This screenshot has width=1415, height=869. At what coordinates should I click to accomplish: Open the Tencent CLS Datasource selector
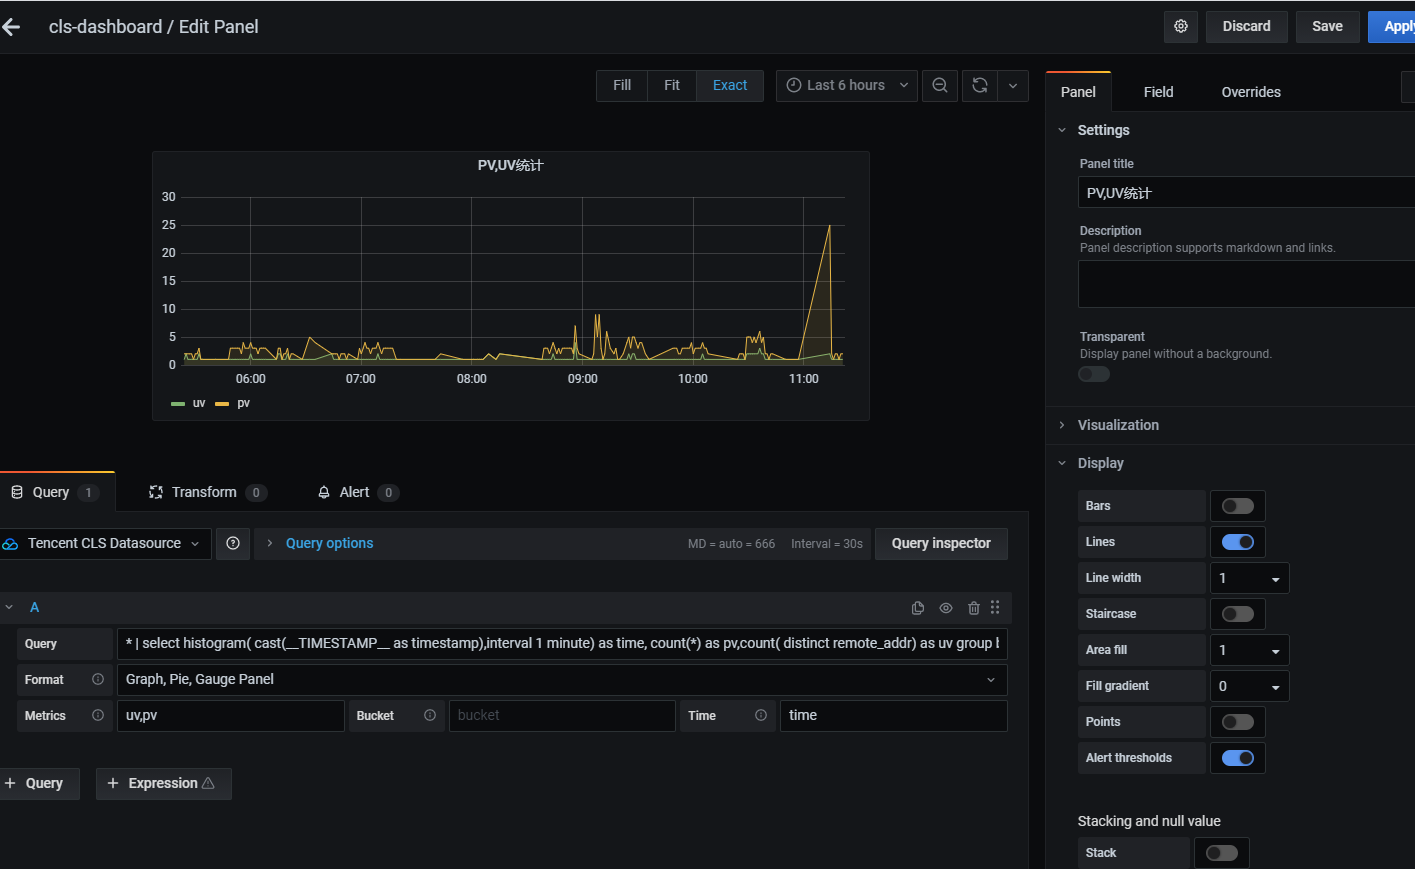(x=104, y=543)
